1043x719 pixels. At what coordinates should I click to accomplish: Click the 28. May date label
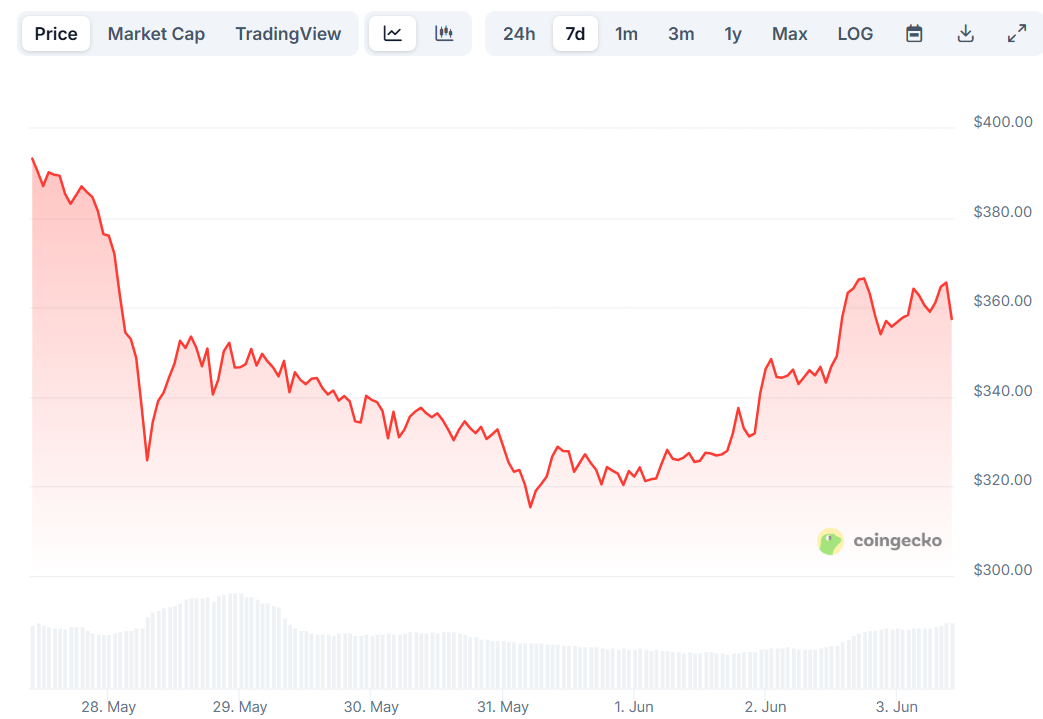click(x=108, y=706)
